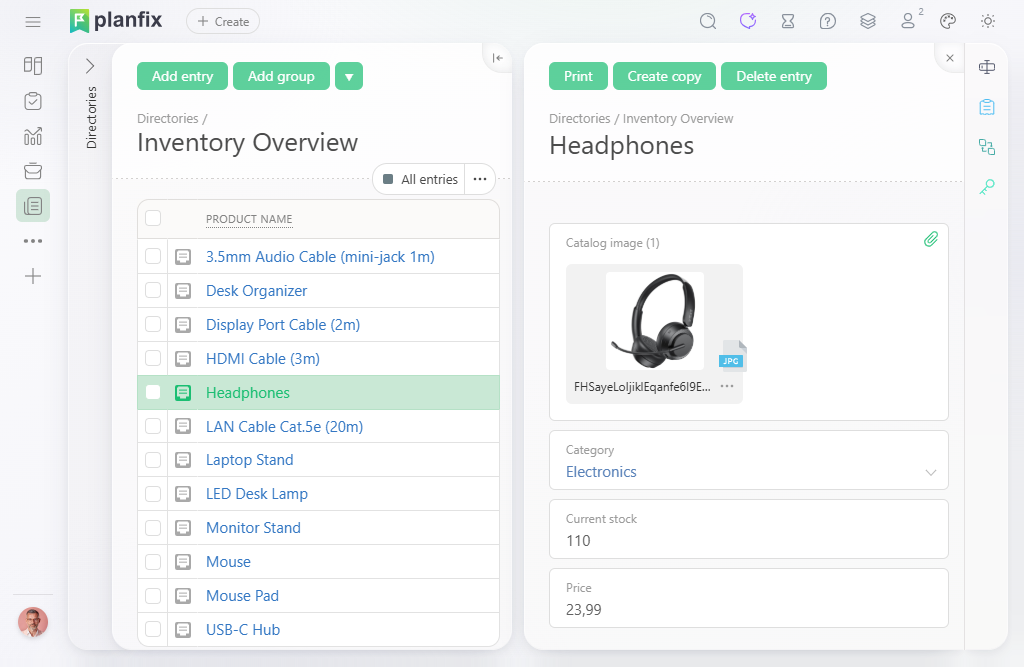
Task: Expand the Directories side panel chevron
Action: tap(90, 66)
